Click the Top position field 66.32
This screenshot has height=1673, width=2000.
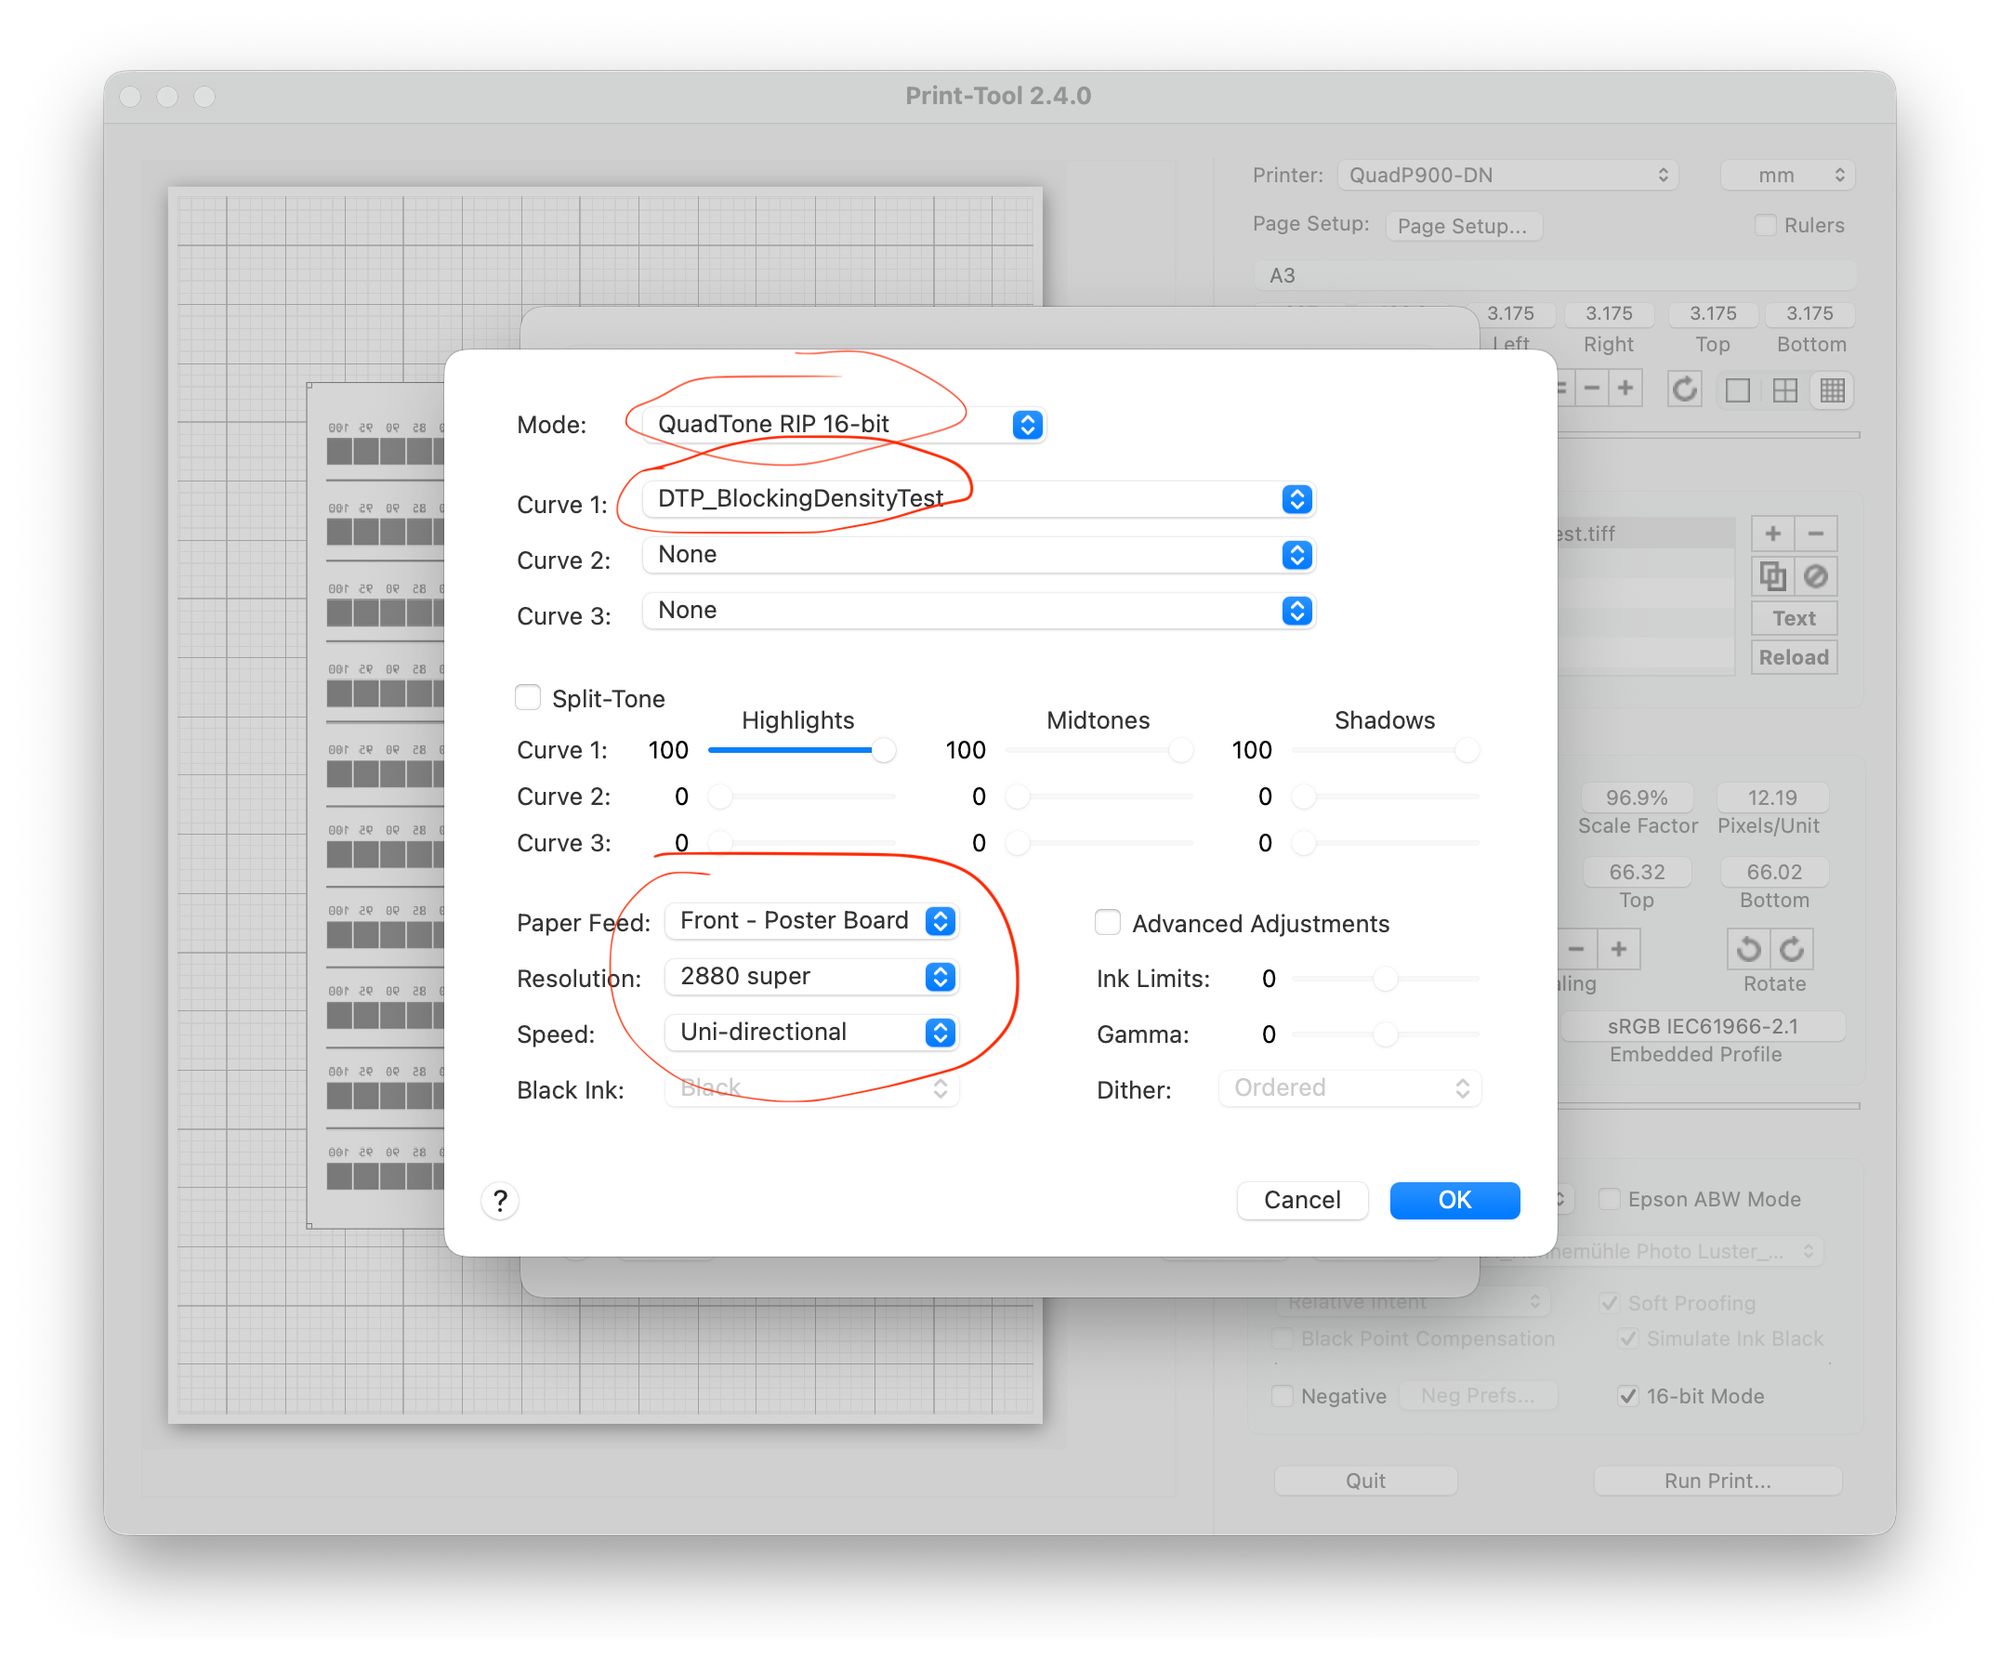click(1637, 872)
